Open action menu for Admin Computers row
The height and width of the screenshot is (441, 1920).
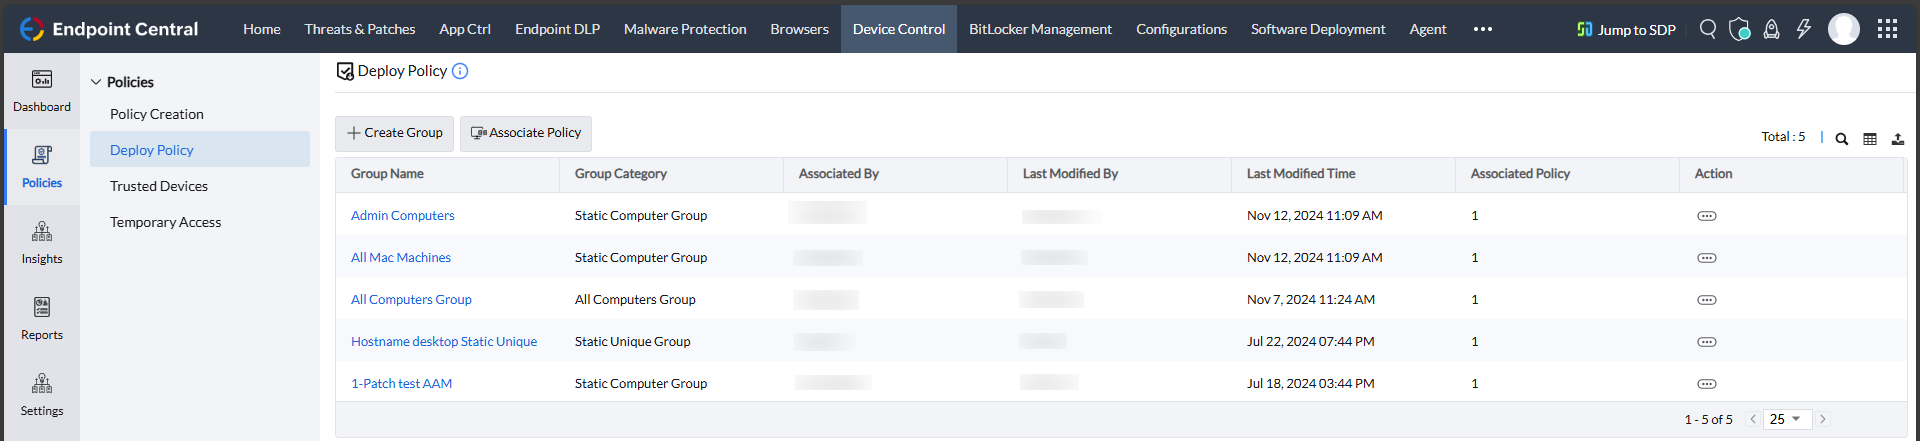[x=1707, y=216]
